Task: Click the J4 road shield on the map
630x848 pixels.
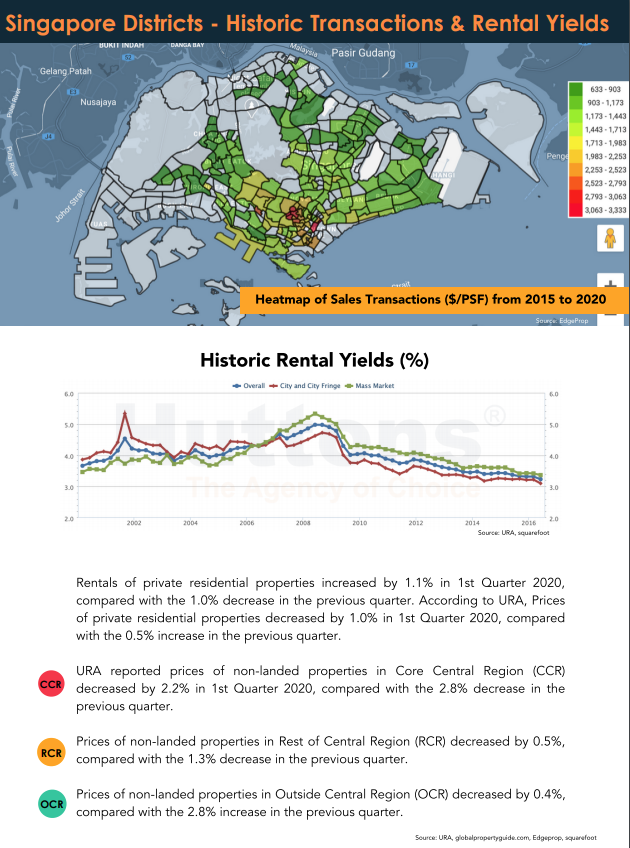Action: [48, 136]
